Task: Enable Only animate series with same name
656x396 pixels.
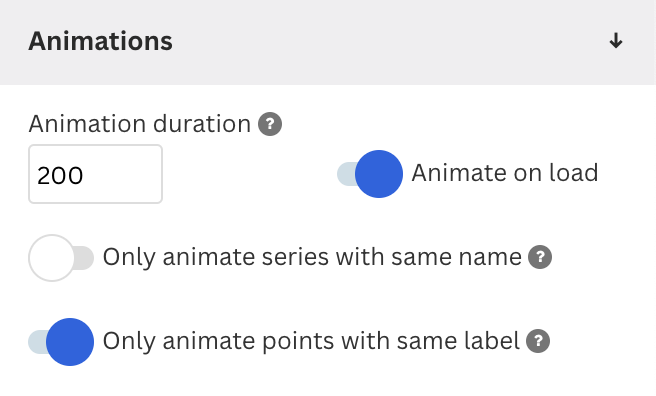Action: 61,258
